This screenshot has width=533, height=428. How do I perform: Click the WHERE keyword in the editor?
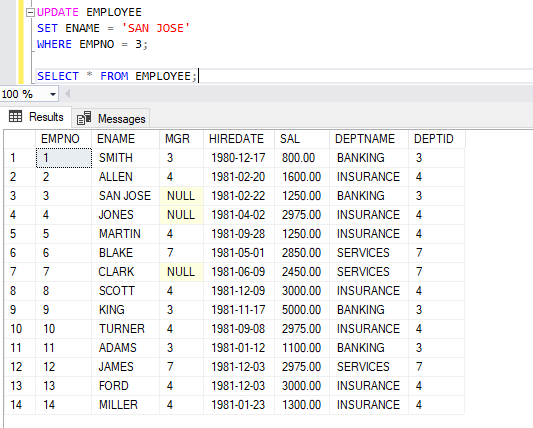pyautogui.click(x=54, y=44)
